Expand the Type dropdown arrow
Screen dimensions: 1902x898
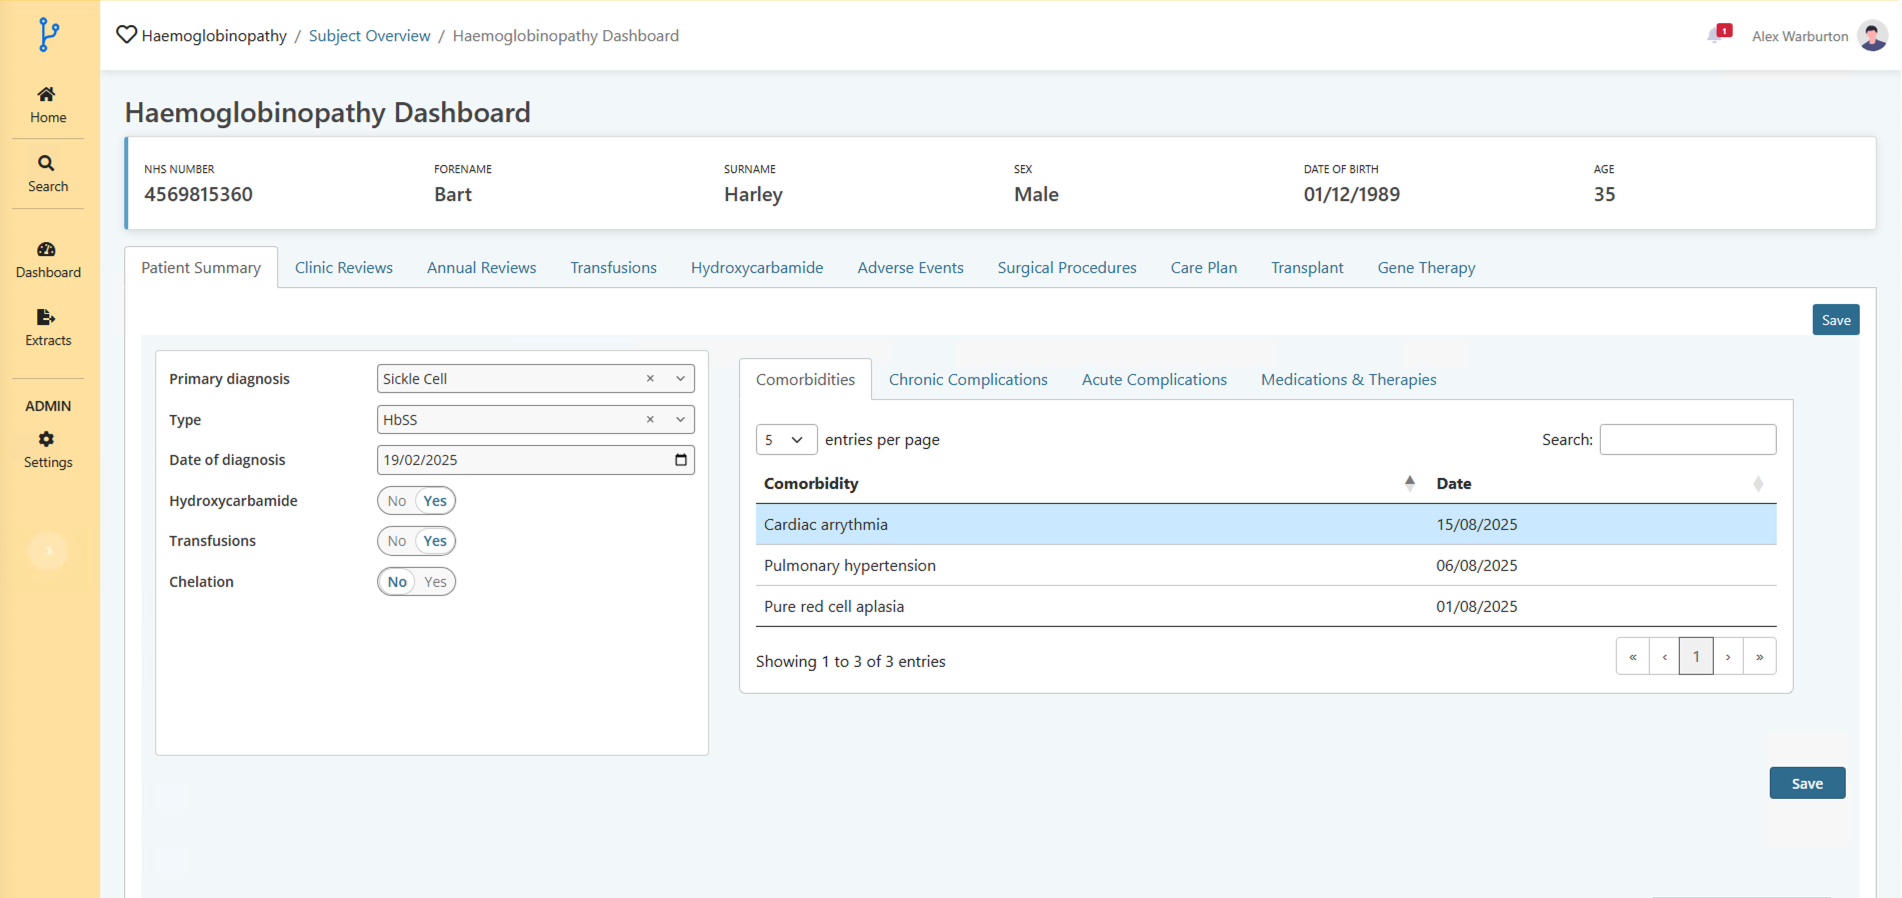(681, 420)
